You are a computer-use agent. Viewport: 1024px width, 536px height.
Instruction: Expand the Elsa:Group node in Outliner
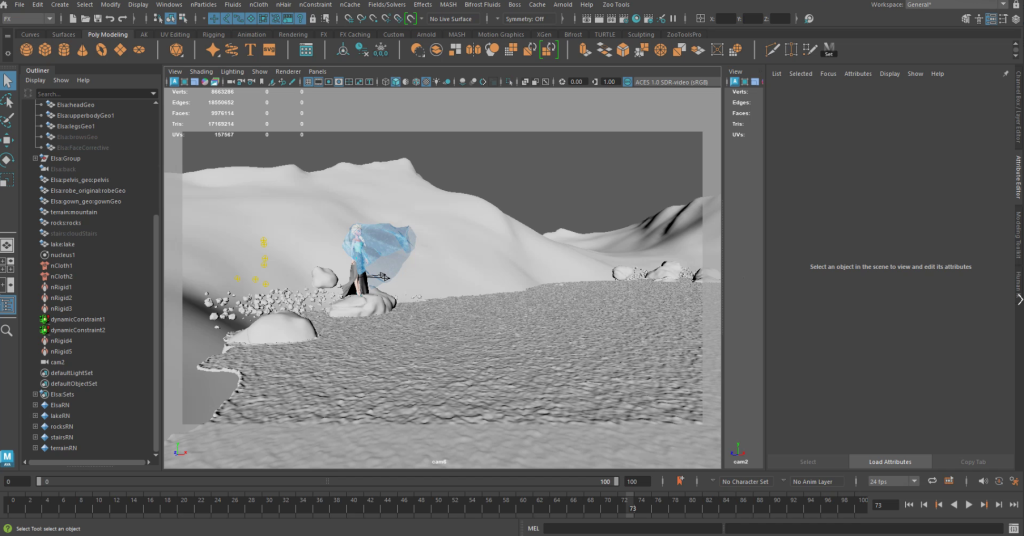35,158
